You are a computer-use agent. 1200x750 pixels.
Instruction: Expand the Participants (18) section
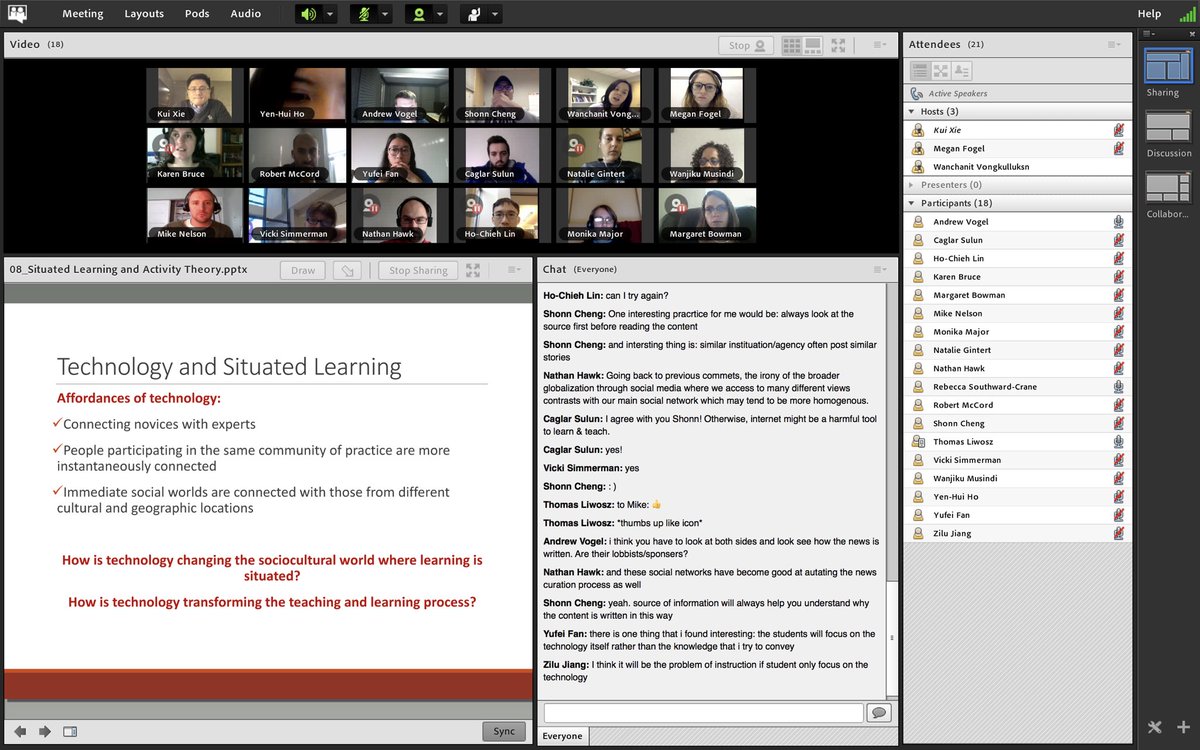(x=913, y=202)
